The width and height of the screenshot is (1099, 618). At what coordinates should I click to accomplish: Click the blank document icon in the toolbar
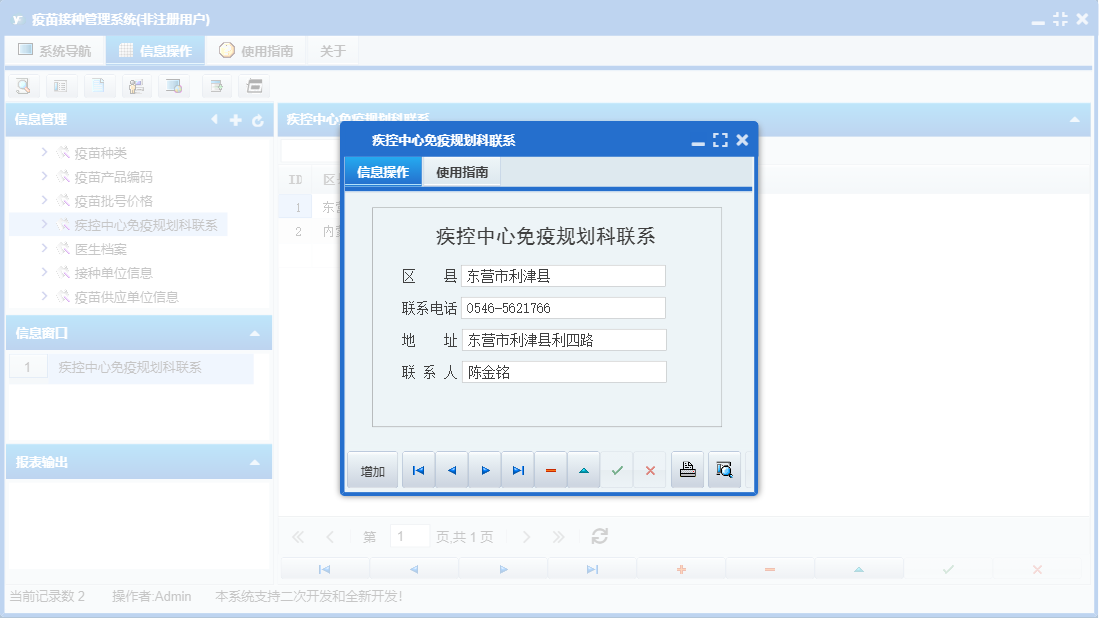(x=99, y=86)
